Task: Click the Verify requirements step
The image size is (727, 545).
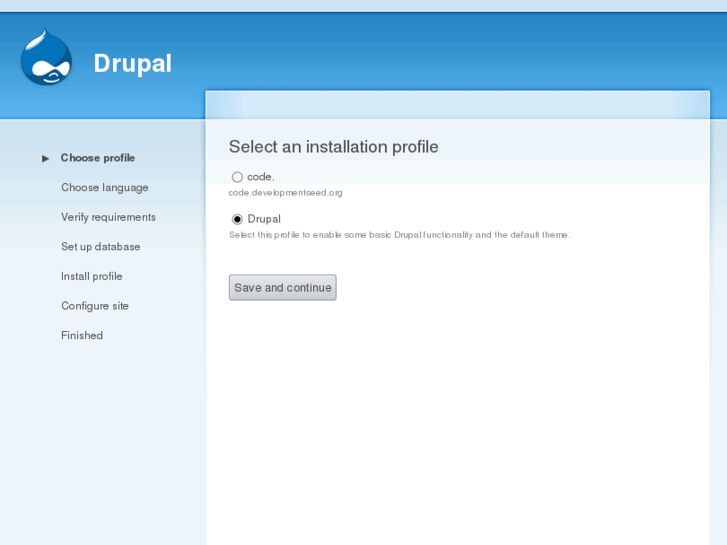Action: pos(108,217)
